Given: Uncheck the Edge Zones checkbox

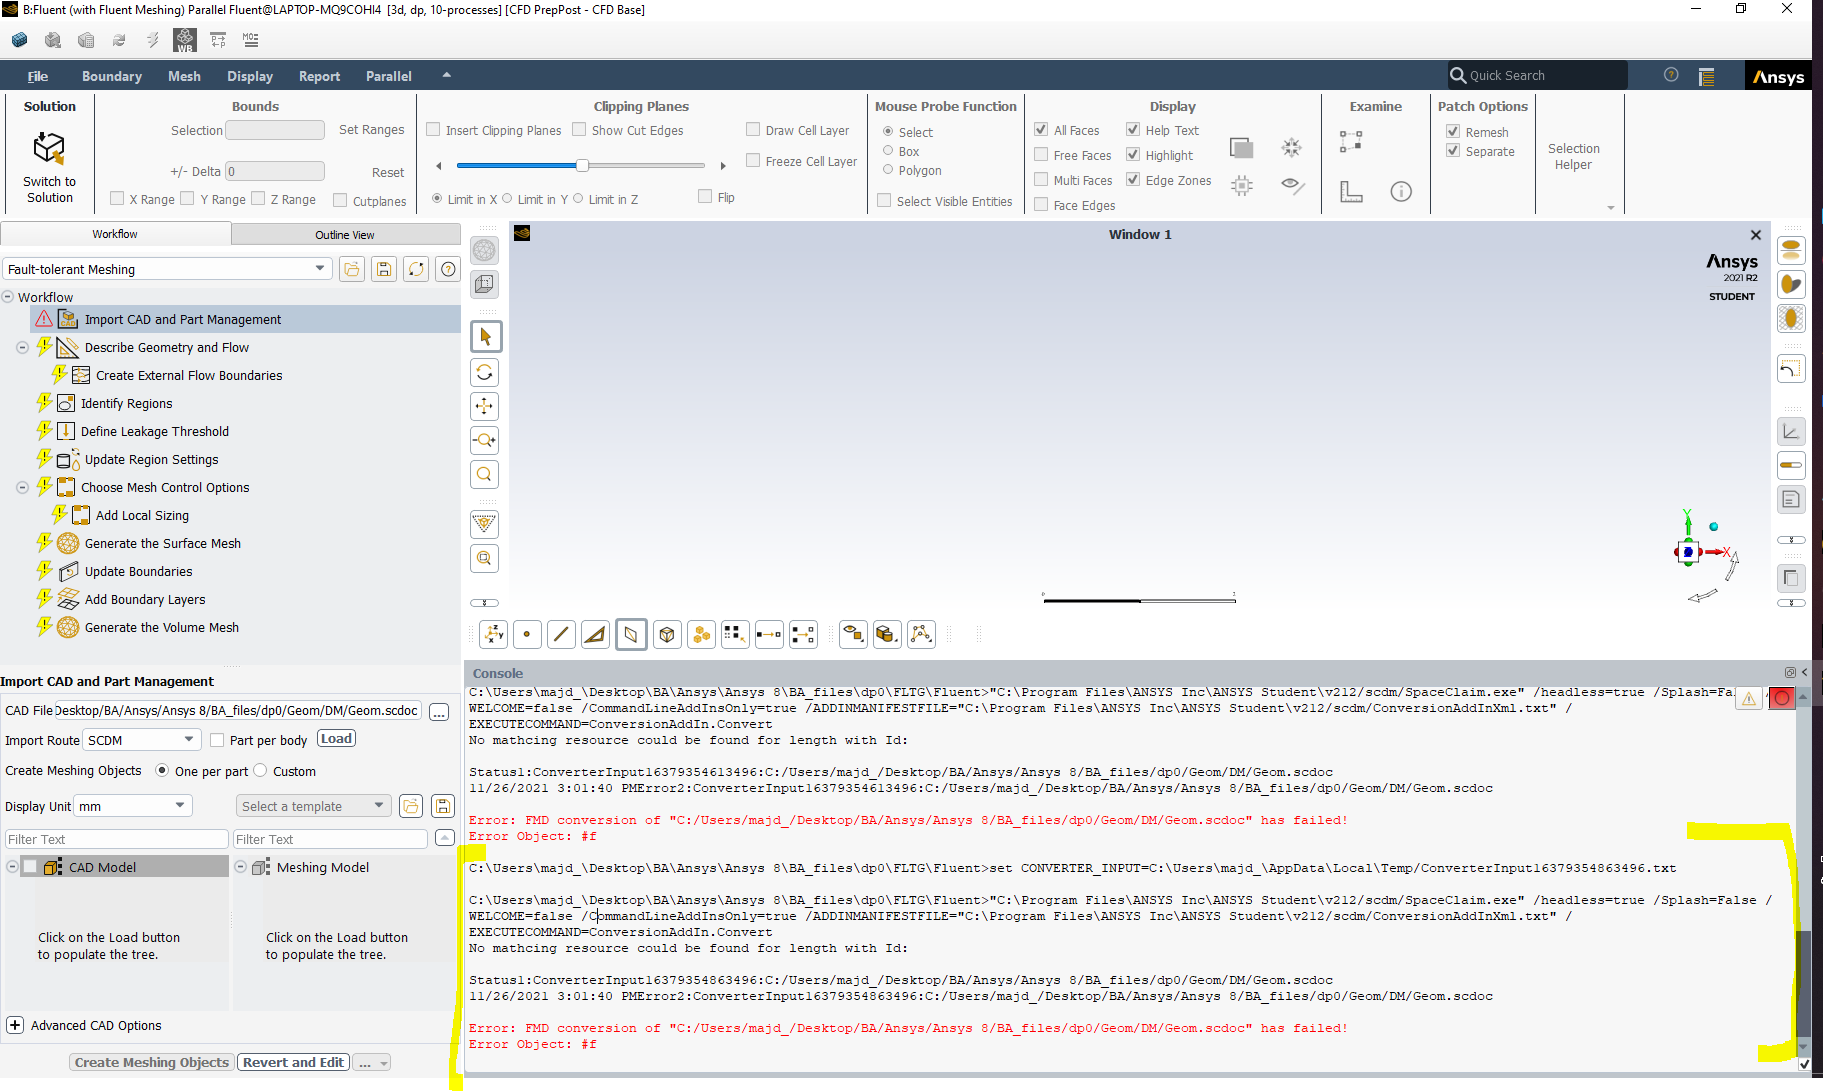Looking at the screenshot, I should pyautogui.click(x=1133, y=180).
